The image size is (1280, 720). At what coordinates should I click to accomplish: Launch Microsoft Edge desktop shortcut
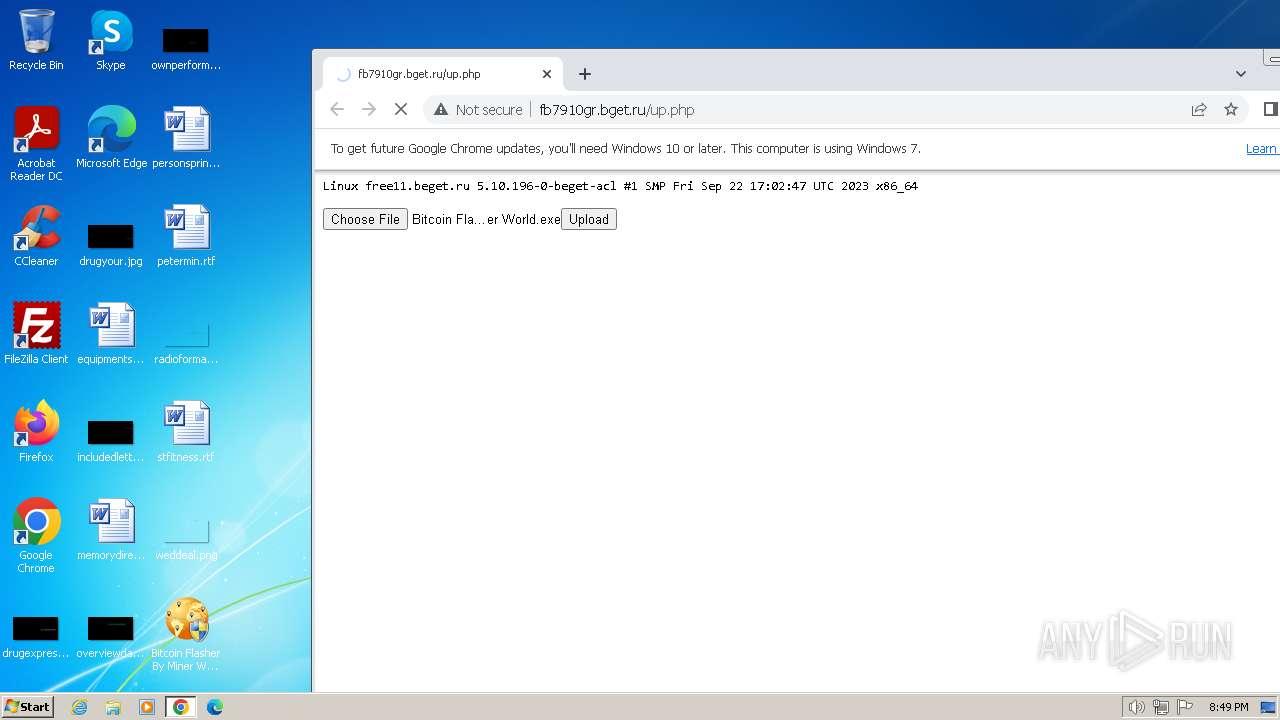point(111,137)
